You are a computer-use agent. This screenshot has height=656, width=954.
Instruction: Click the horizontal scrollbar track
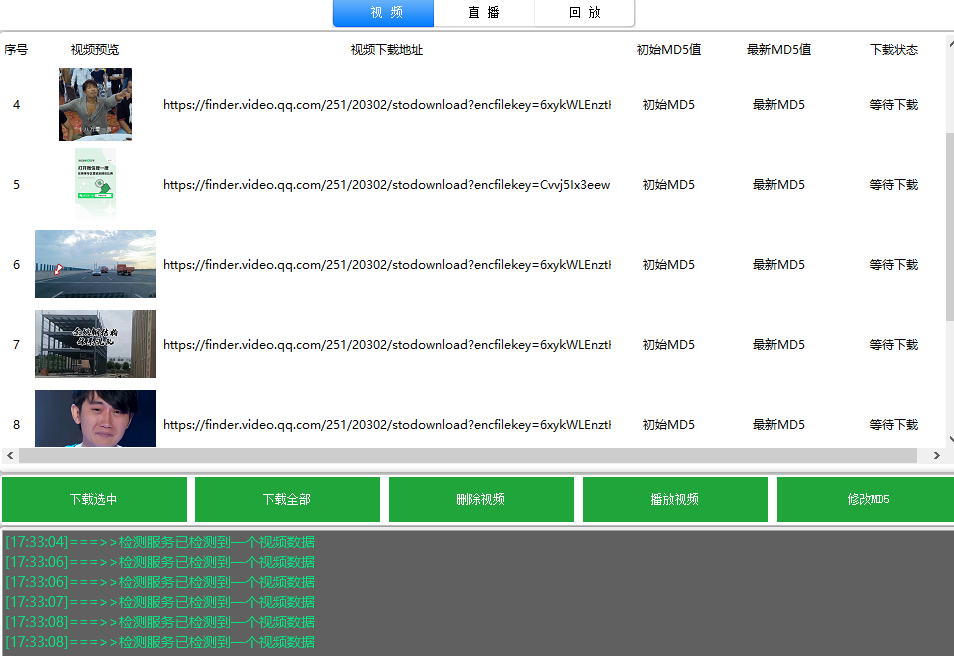[470, 455]
